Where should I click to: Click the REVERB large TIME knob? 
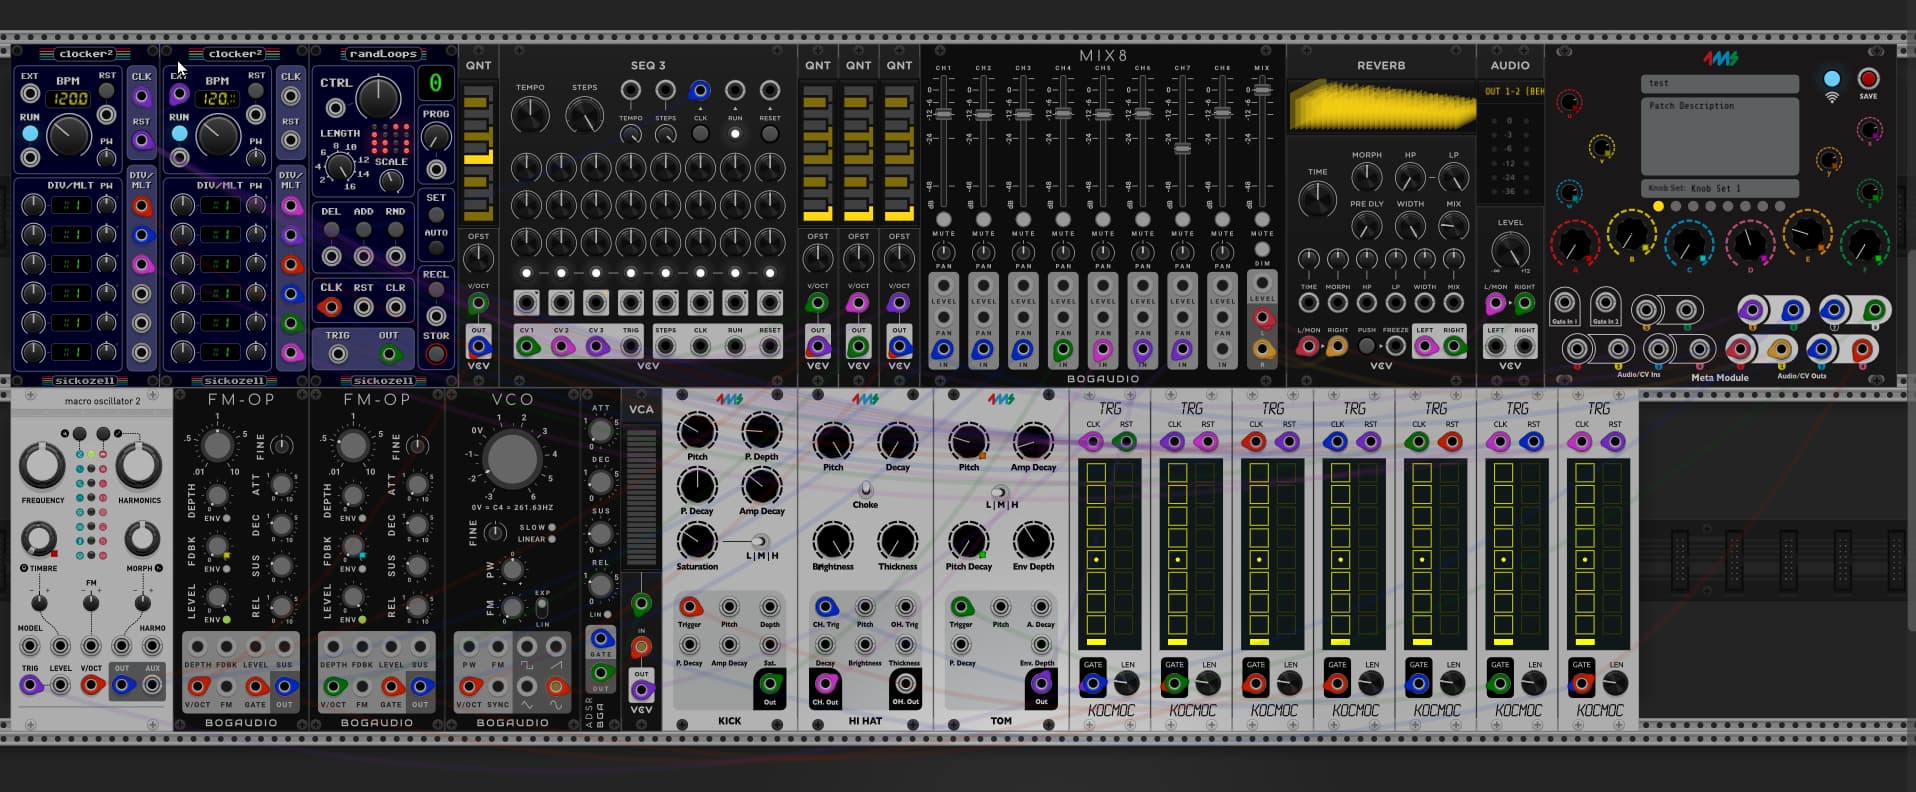pyautogui.click(x=1317, y=199)
